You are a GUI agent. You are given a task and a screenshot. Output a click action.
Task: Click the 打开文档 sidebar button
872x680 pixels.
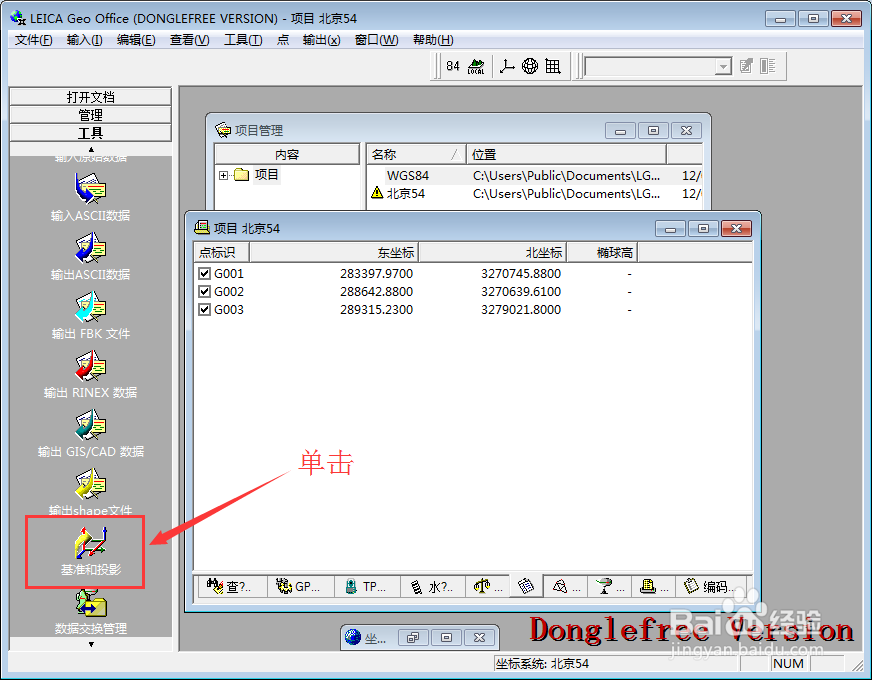click(90, 97)
